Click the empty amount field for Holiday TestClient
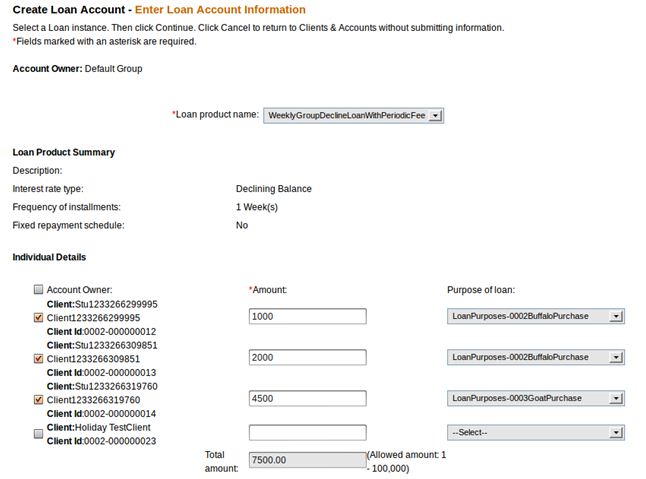The height and width of the screenshot is (479, 646). pos(307,433)
